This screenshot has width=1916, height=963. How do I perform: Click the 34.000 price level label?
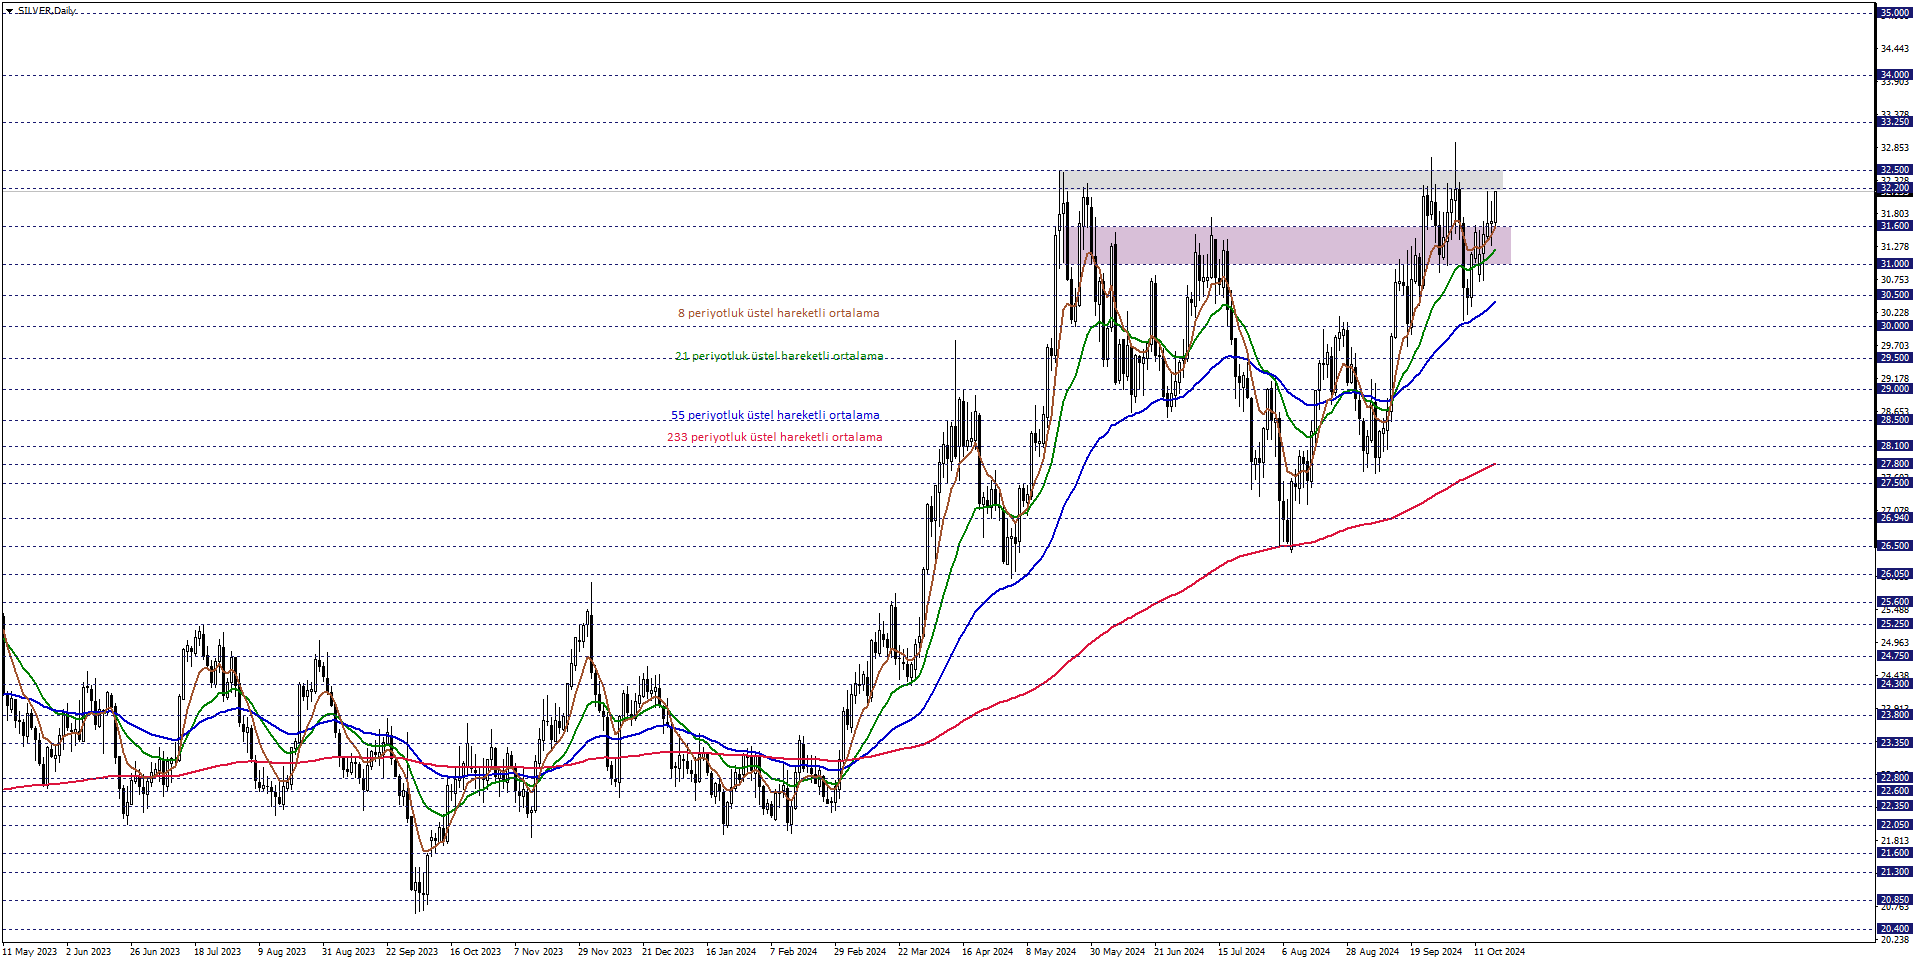click(x=1895, y=75)
